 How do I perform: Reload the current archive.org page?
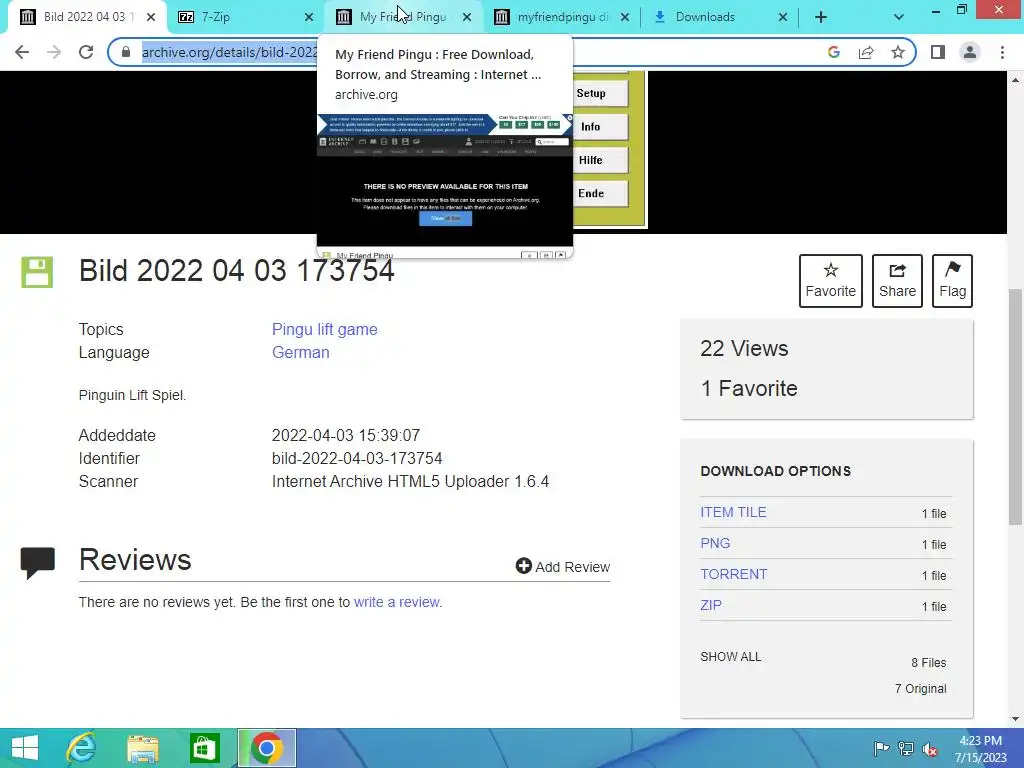tap(86, 52)
